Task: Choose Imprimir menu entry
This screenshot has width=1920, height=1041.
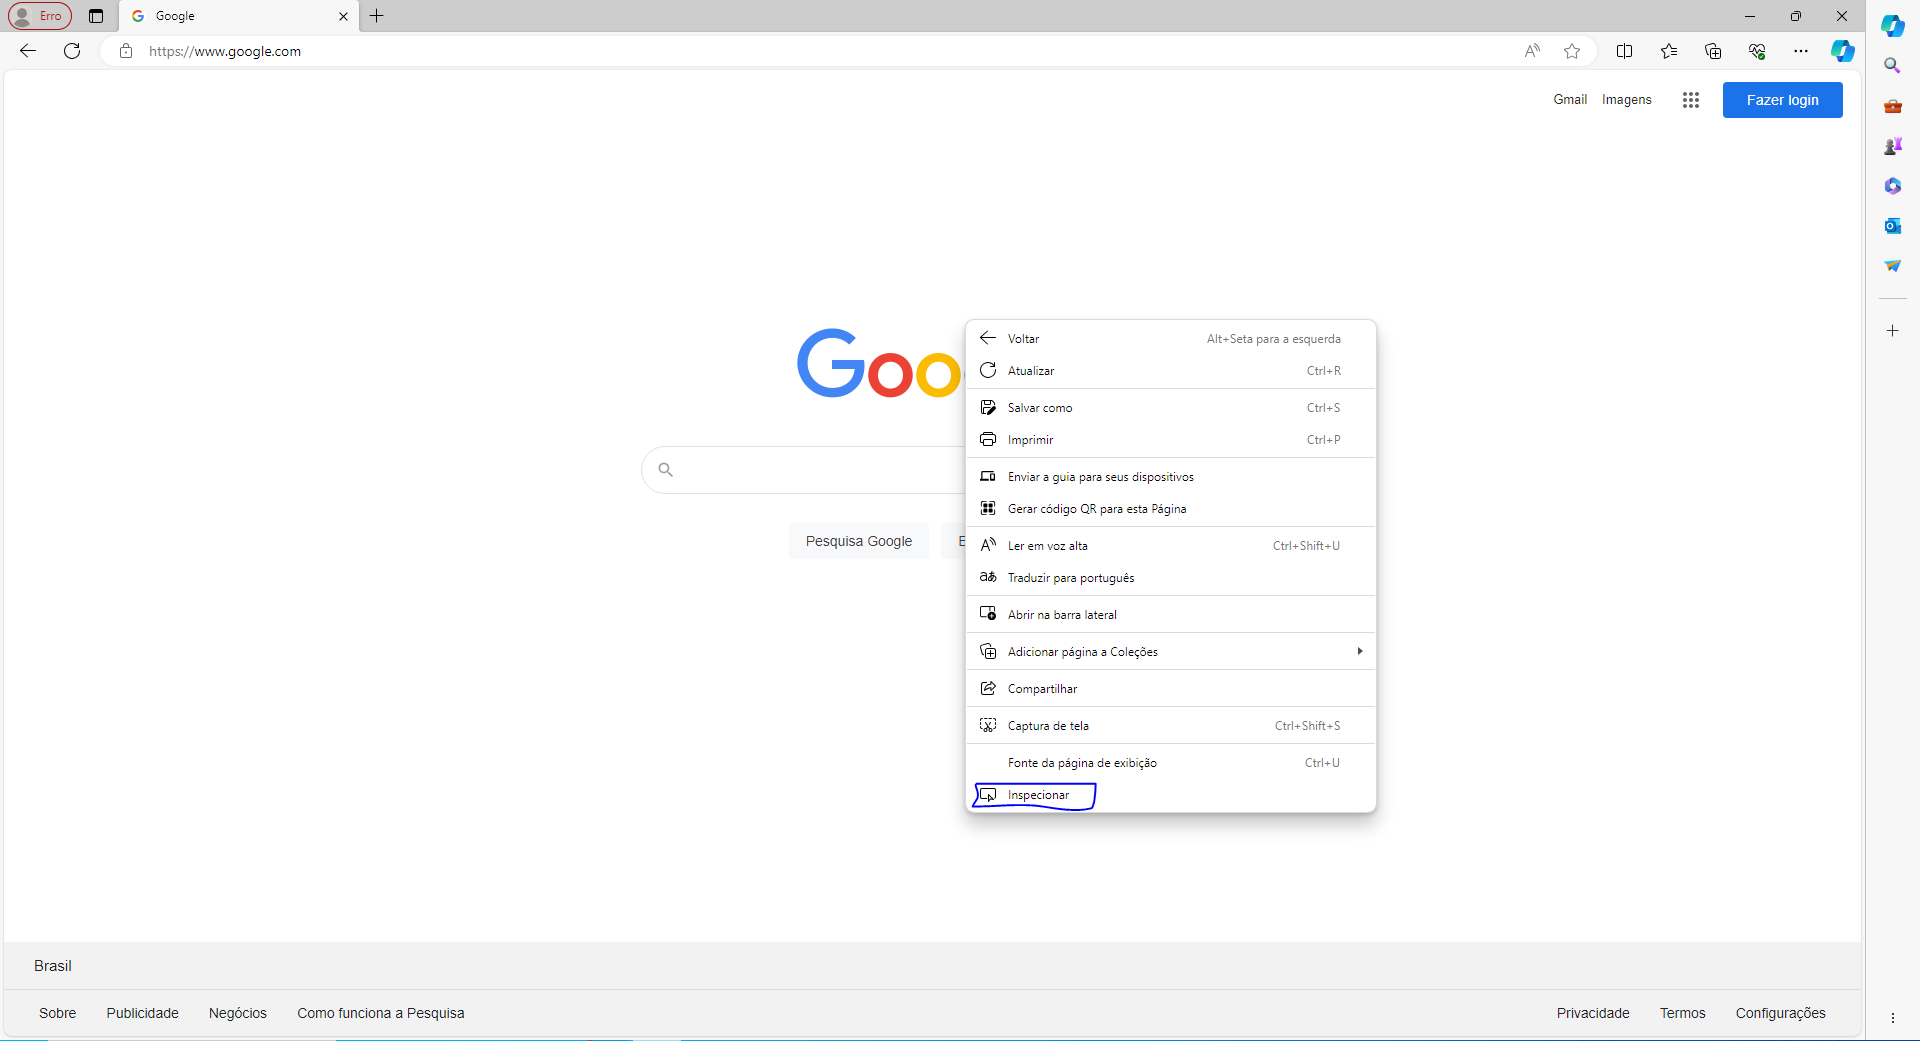Action: (1171, 440)
